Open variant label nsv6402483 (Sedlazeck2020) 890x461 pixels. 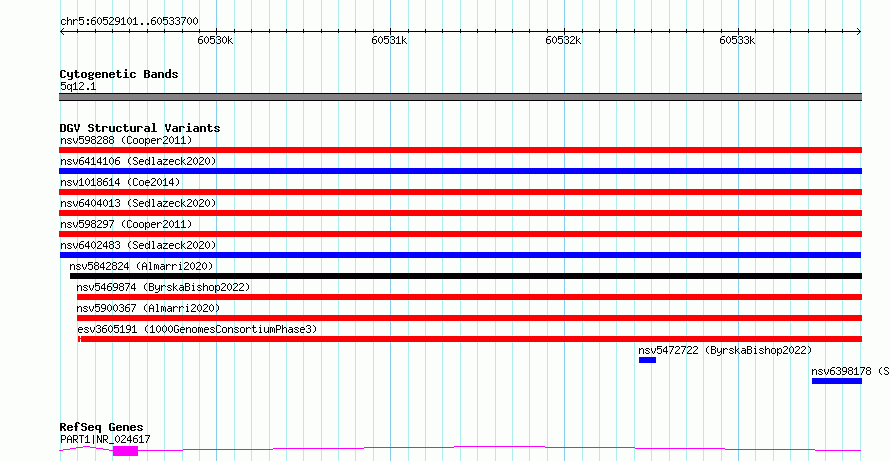pos(138,245)
